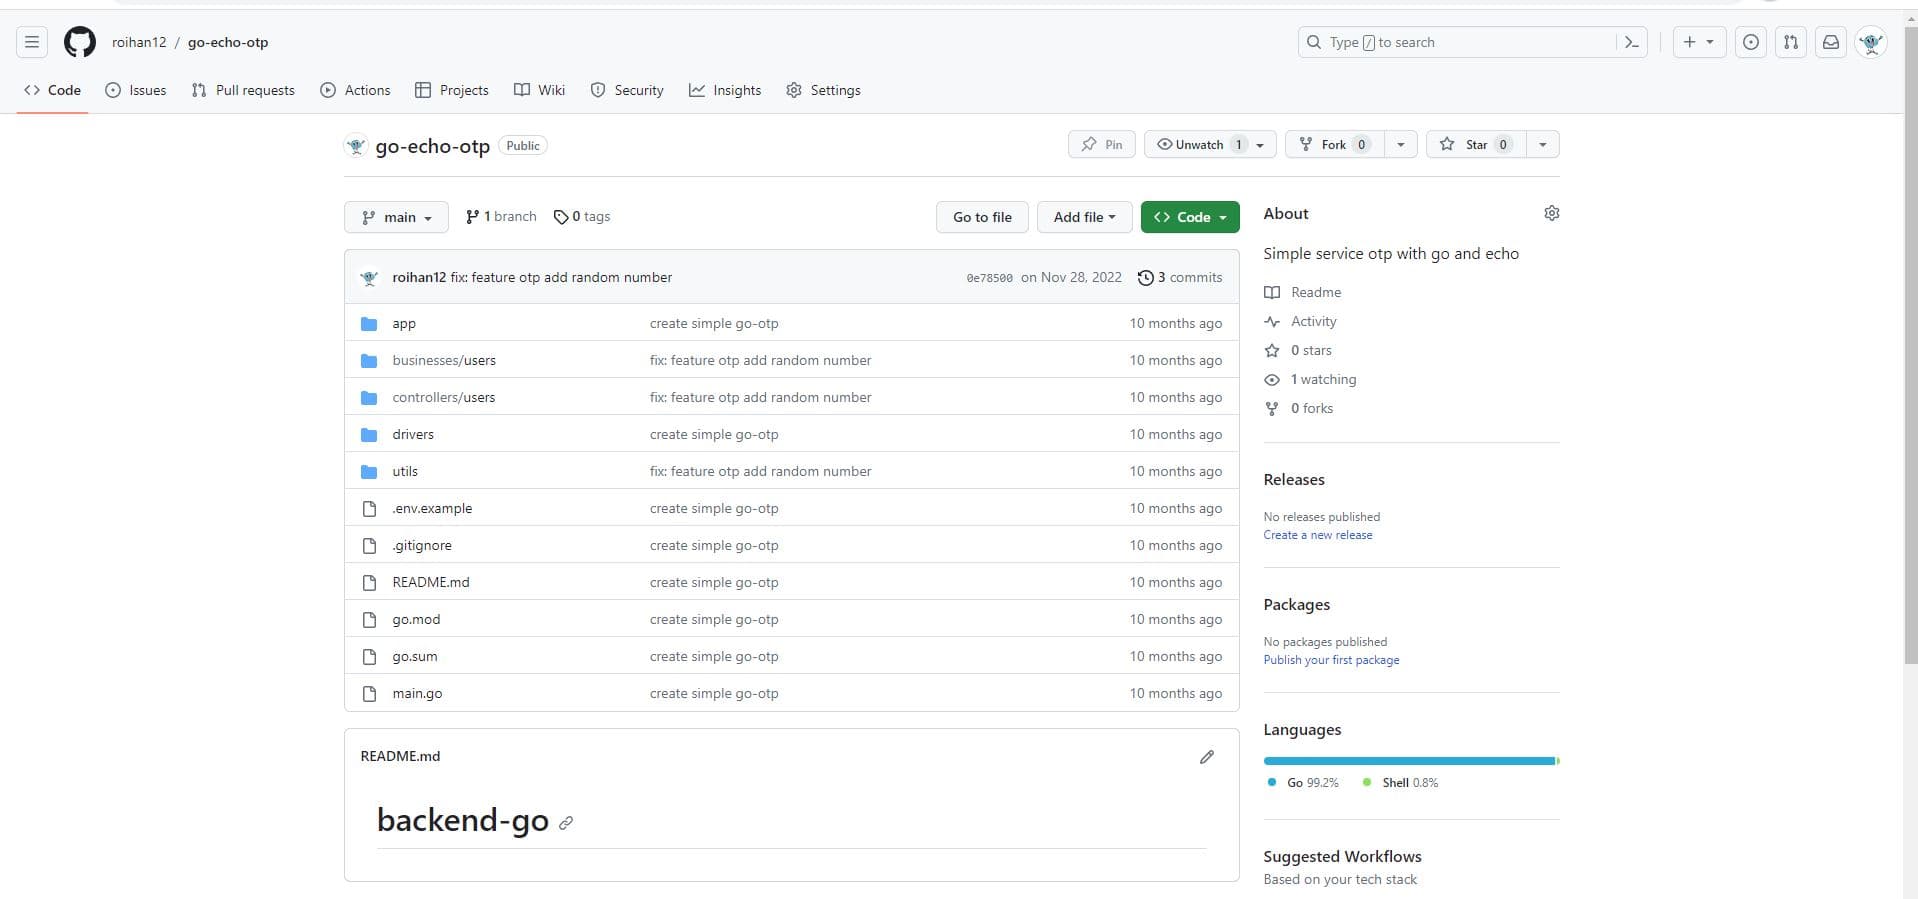Switch to the Actions tab
This screenshot has width=1918, height=899.
point(355,90)
